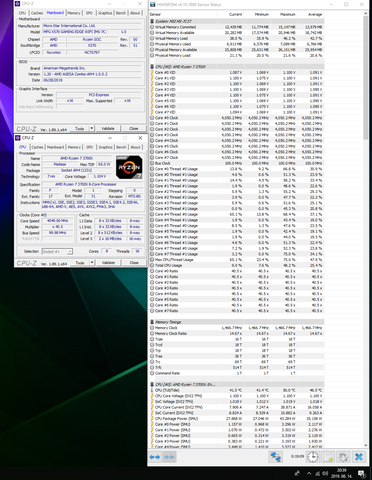Select the Virtual Memory Committed row
Screen dimensions: 372x480
click(236, 27)
